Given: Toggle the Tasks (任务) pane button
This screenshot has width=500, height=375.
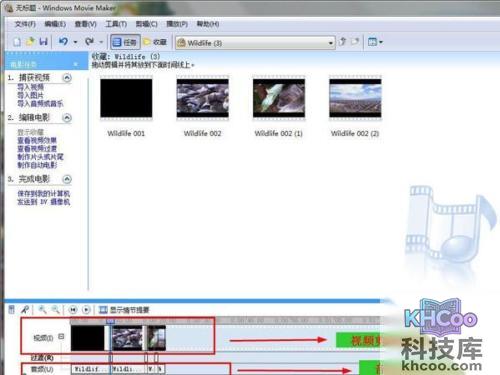Looking at the screenshot, I should click(125, 42).
